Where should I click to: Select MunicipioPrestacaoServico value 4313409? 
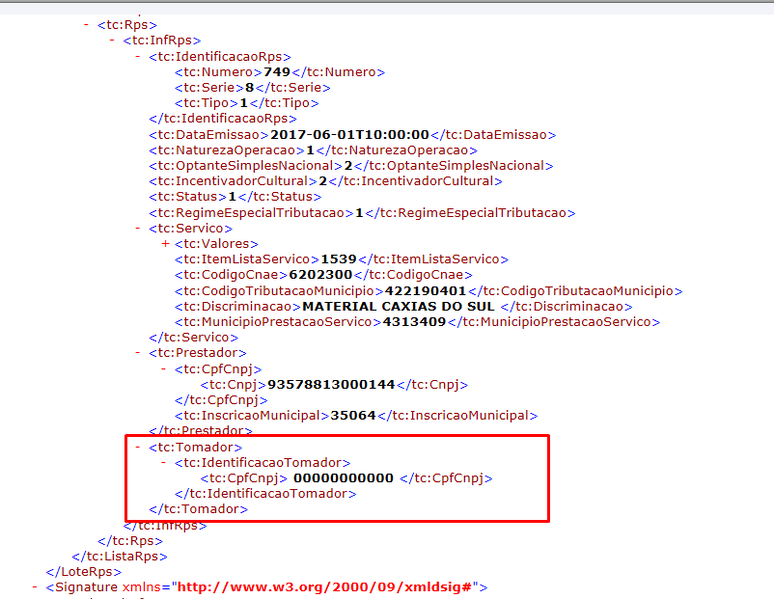click(x=414, y=321)
